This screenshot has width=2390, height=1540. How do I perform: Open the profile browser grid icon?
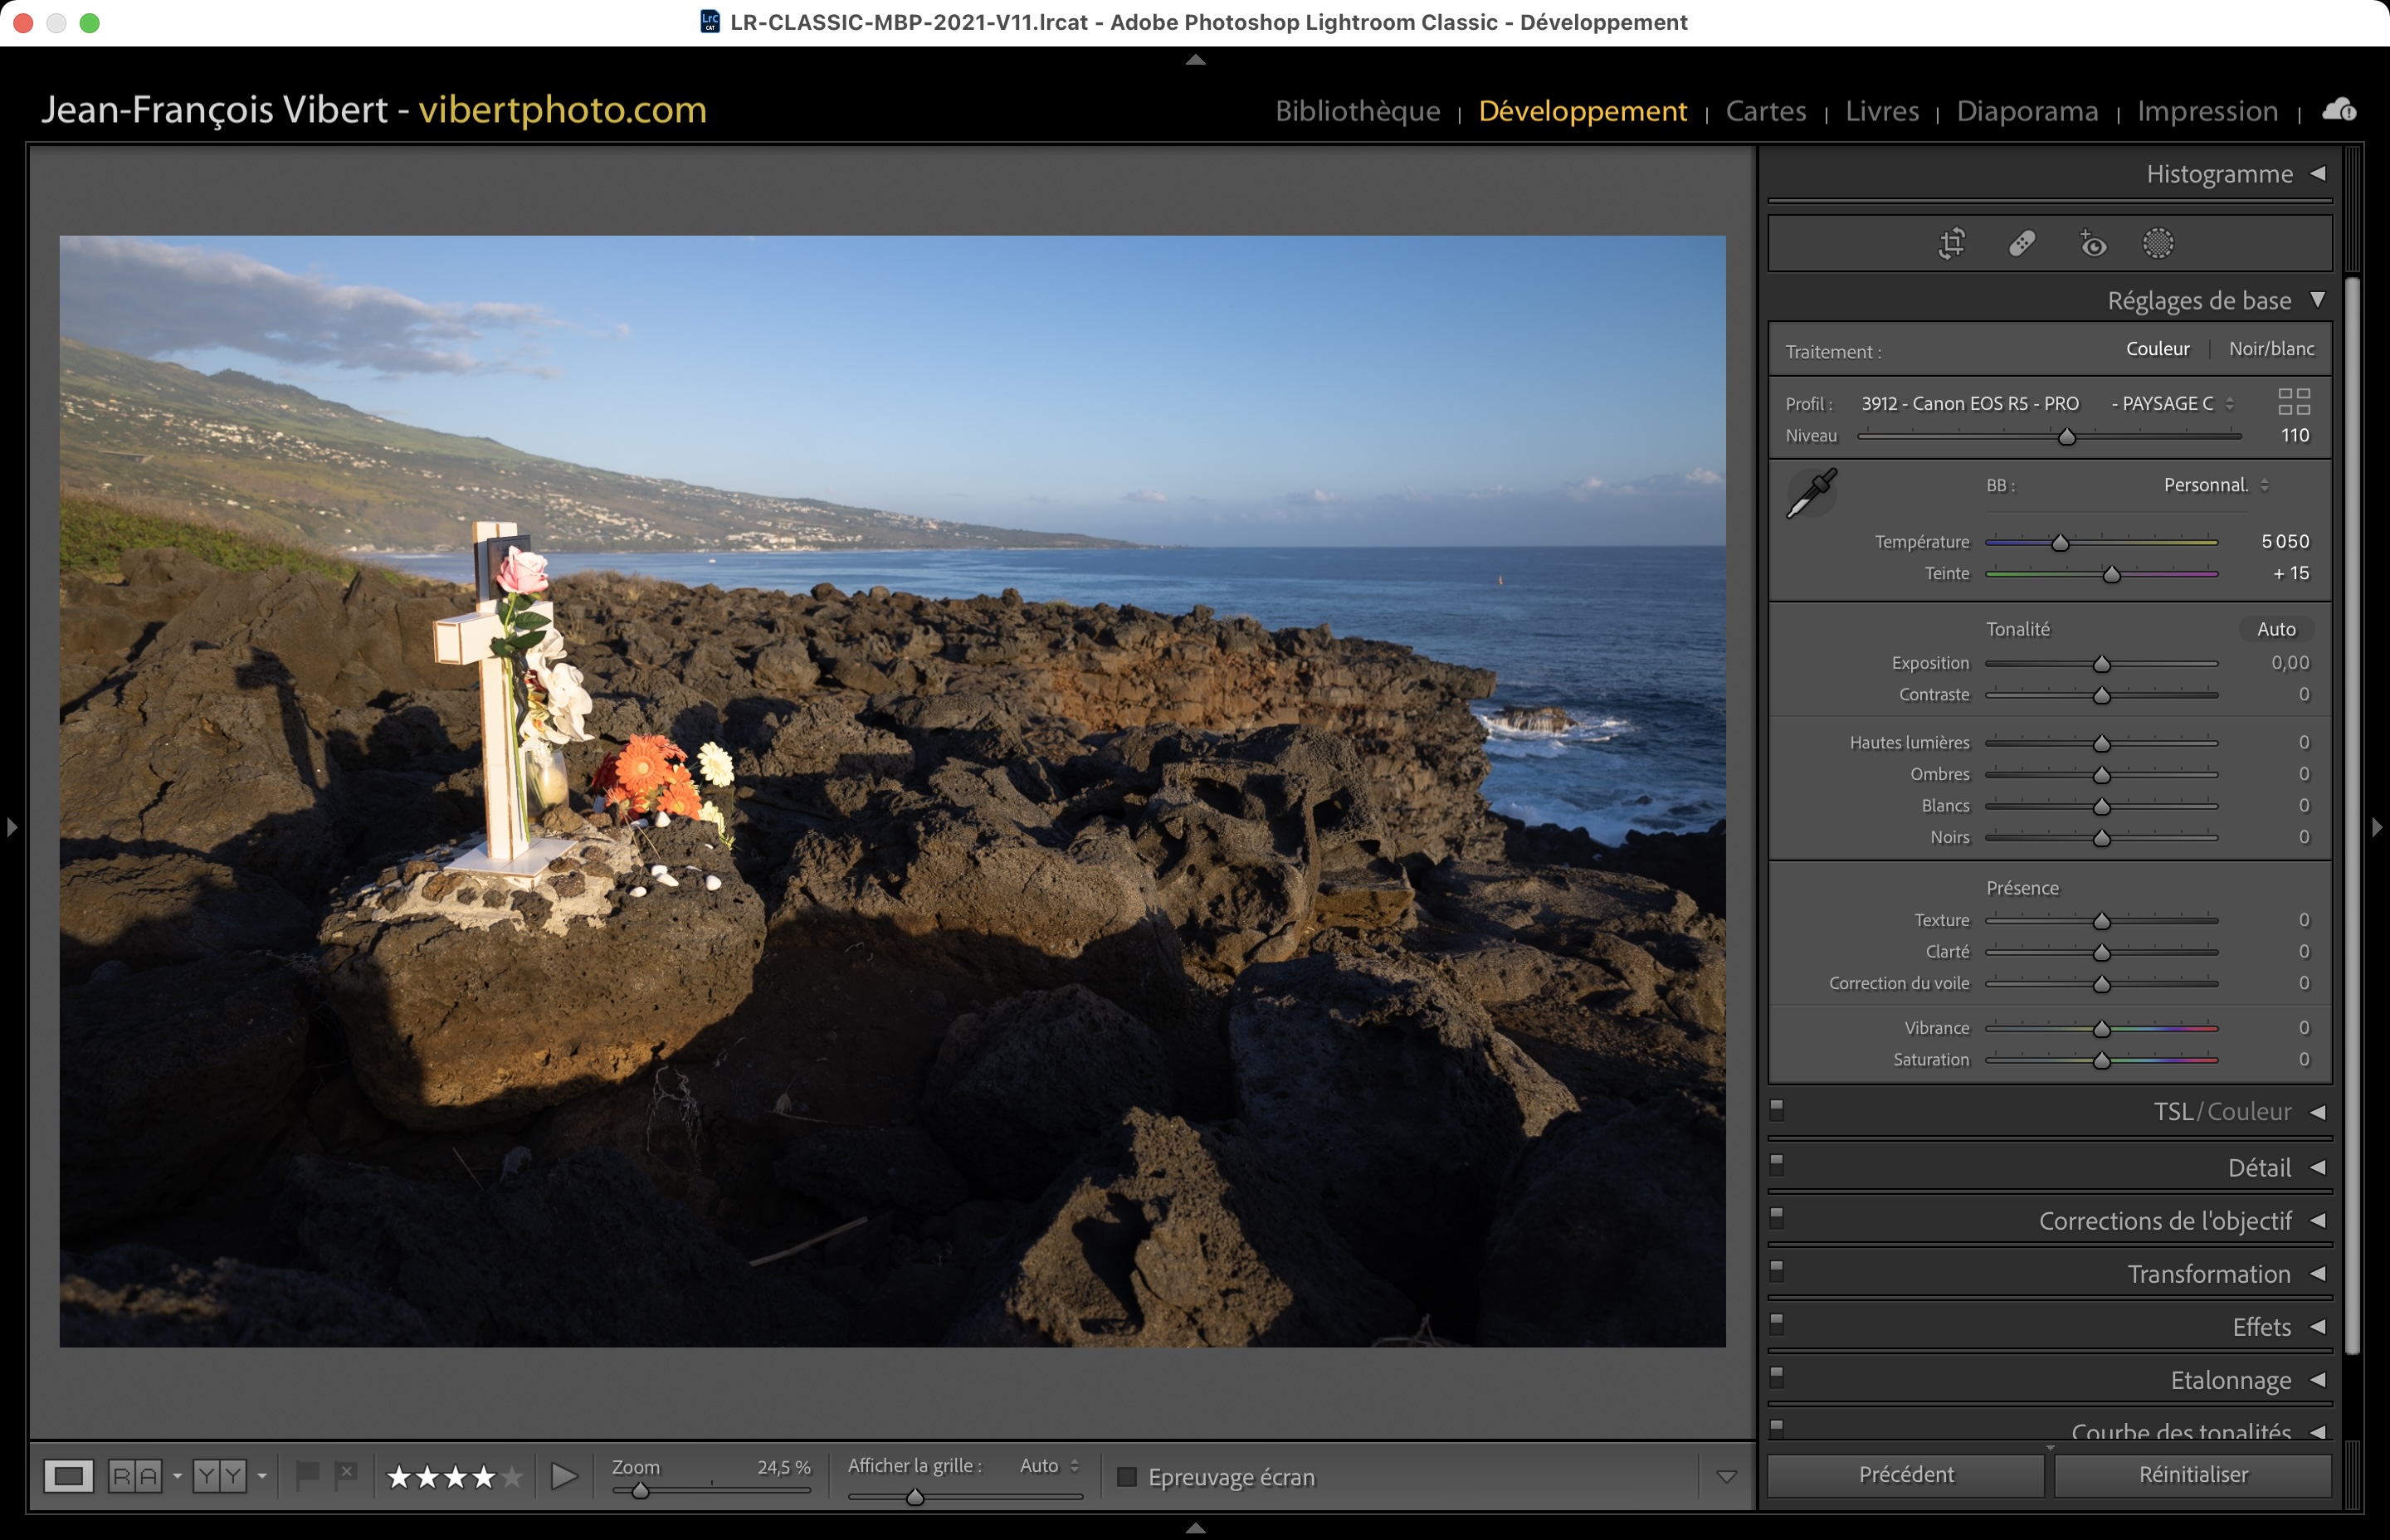pyautogui.click(x=2293, y=402)
